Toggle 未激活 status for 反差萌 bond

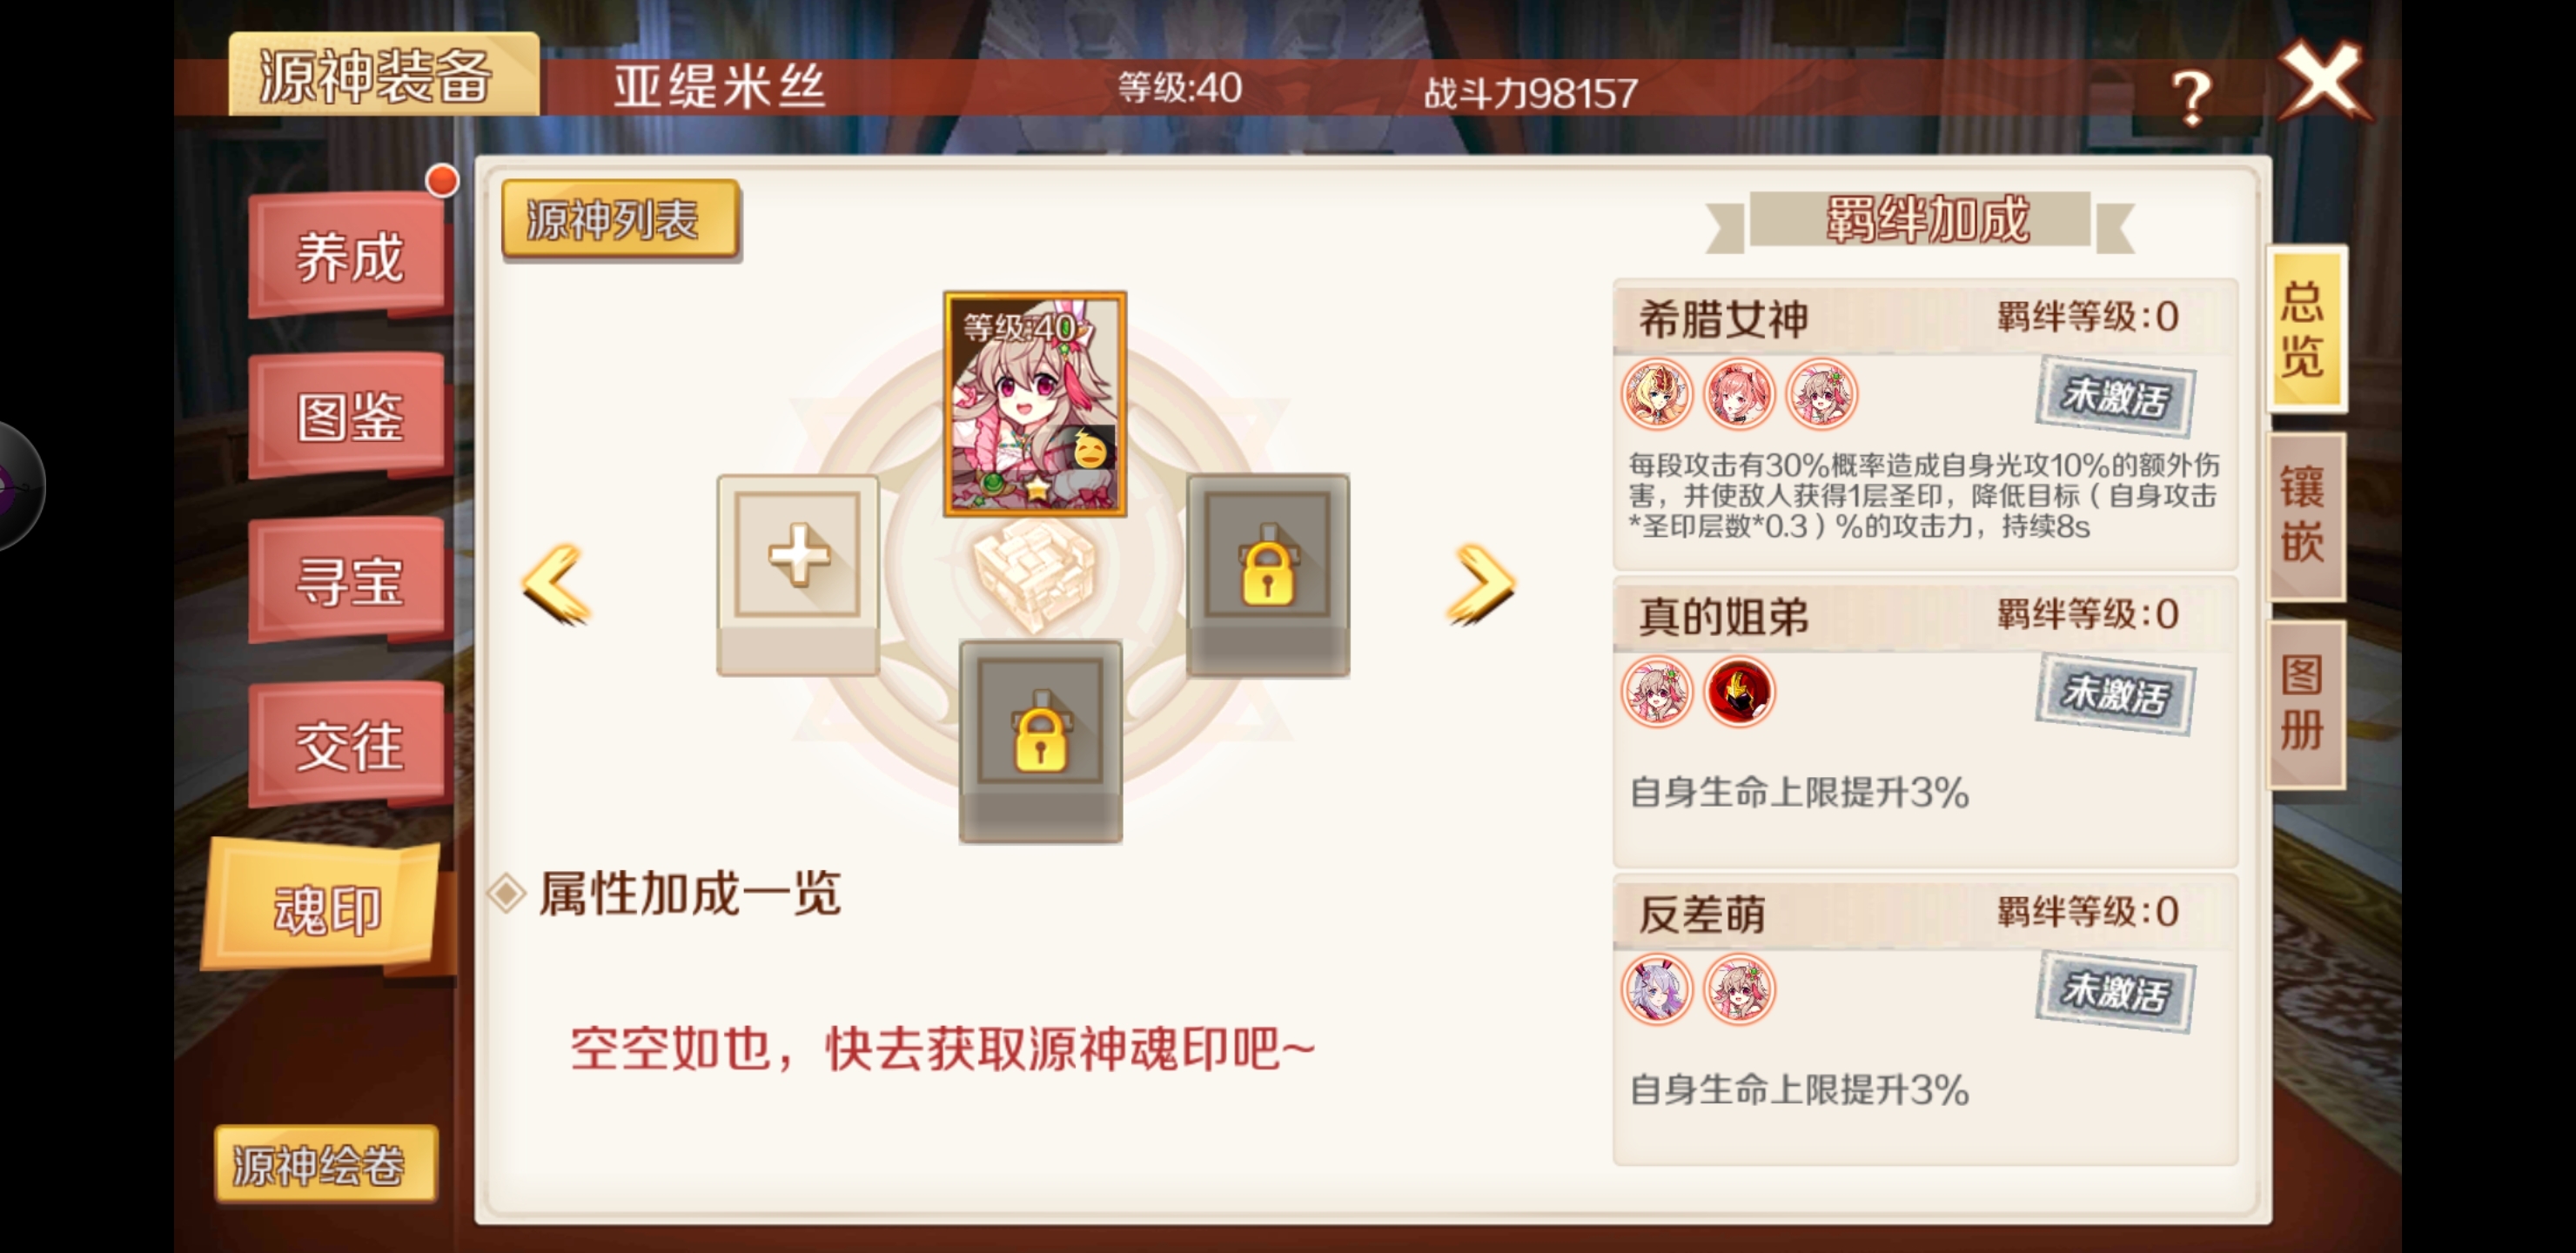[2116, 991]
